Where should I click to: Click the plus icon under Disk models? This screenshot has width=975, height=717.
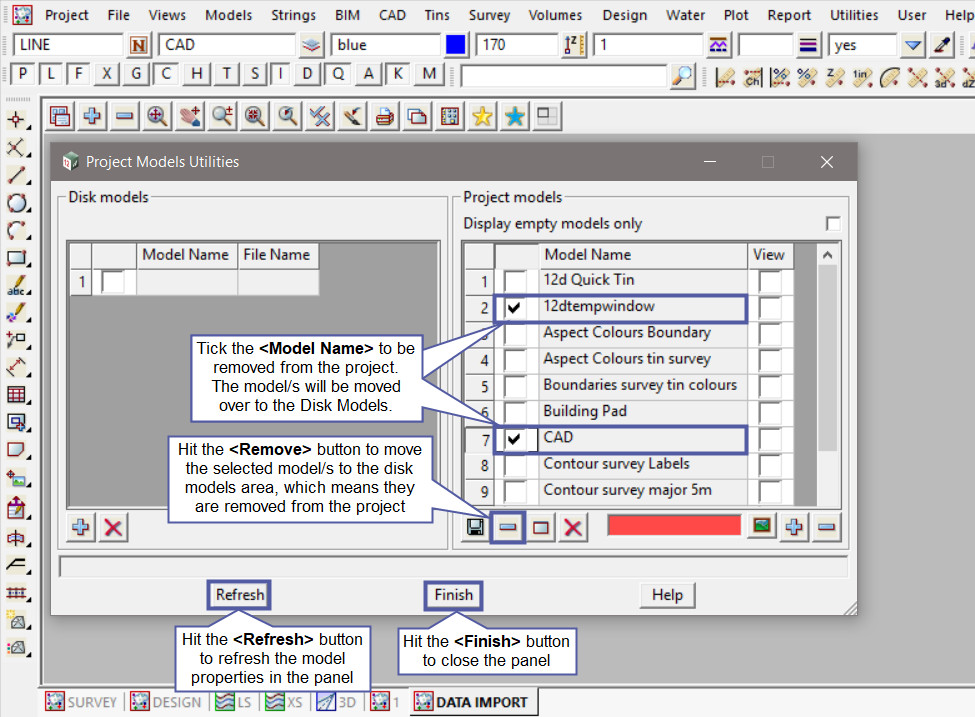point(82,527)
